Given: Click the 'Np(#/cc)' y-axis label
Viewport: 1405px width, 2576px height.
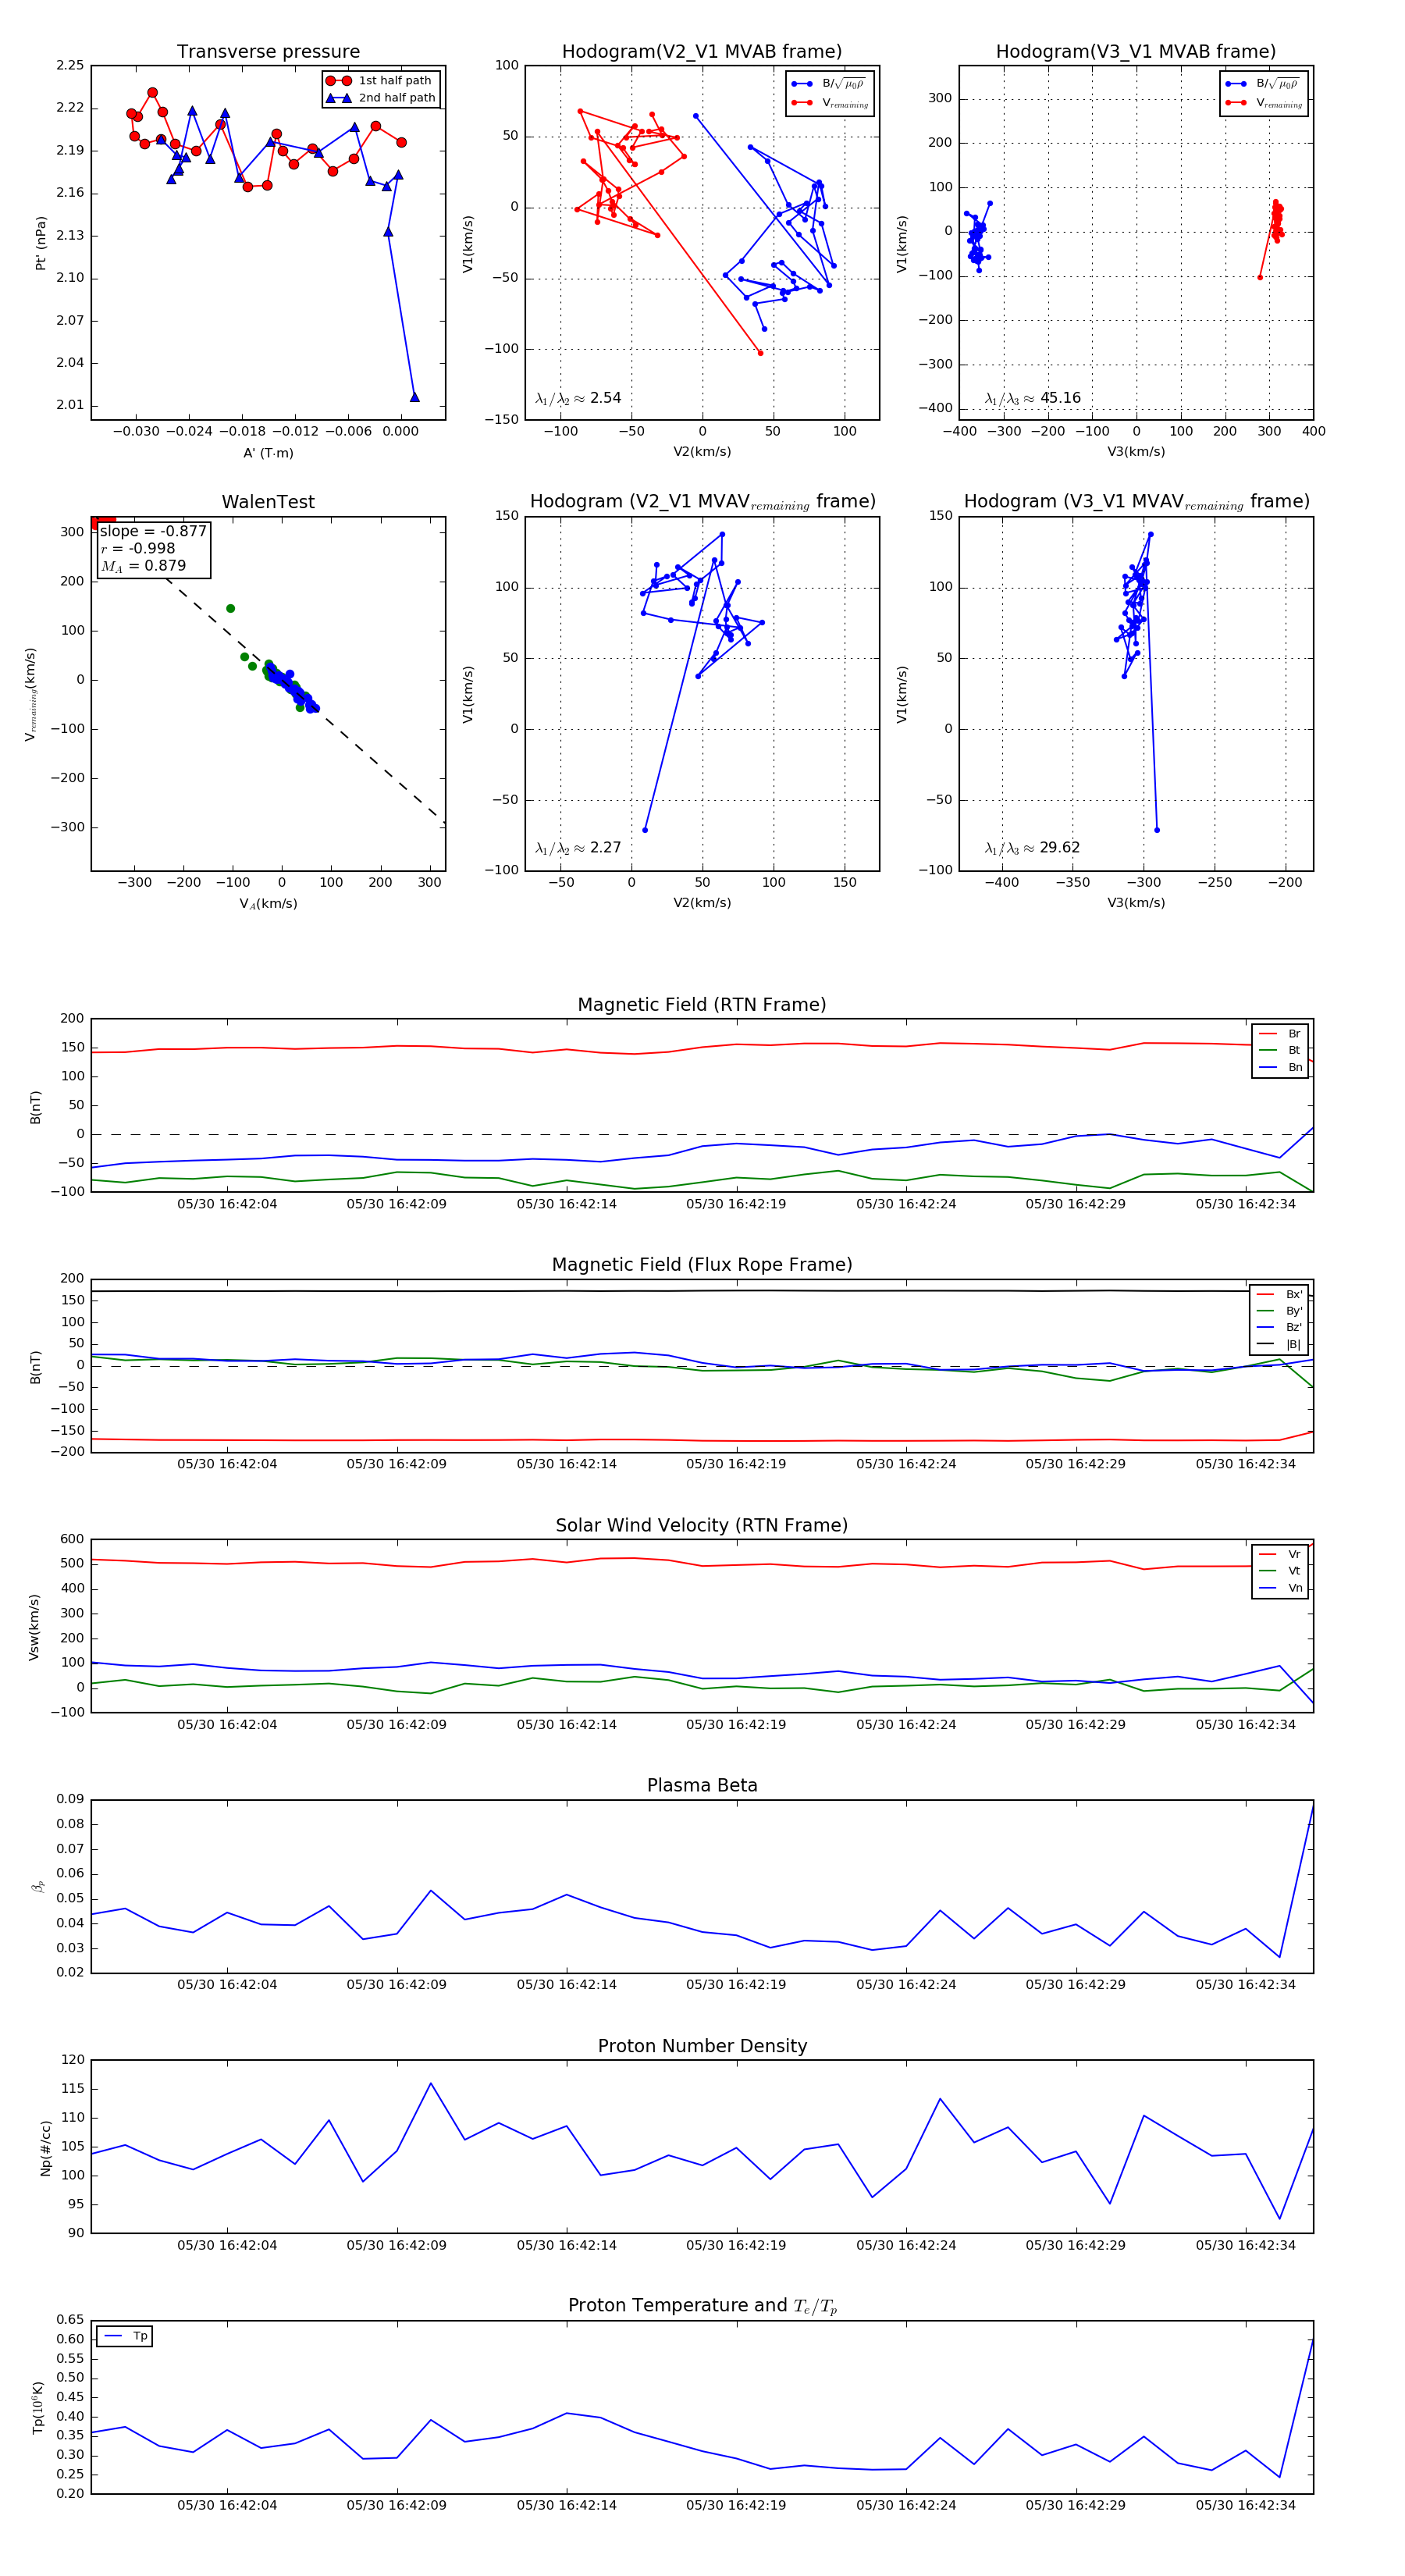Looking at the screenshot, I should 45,2147.
